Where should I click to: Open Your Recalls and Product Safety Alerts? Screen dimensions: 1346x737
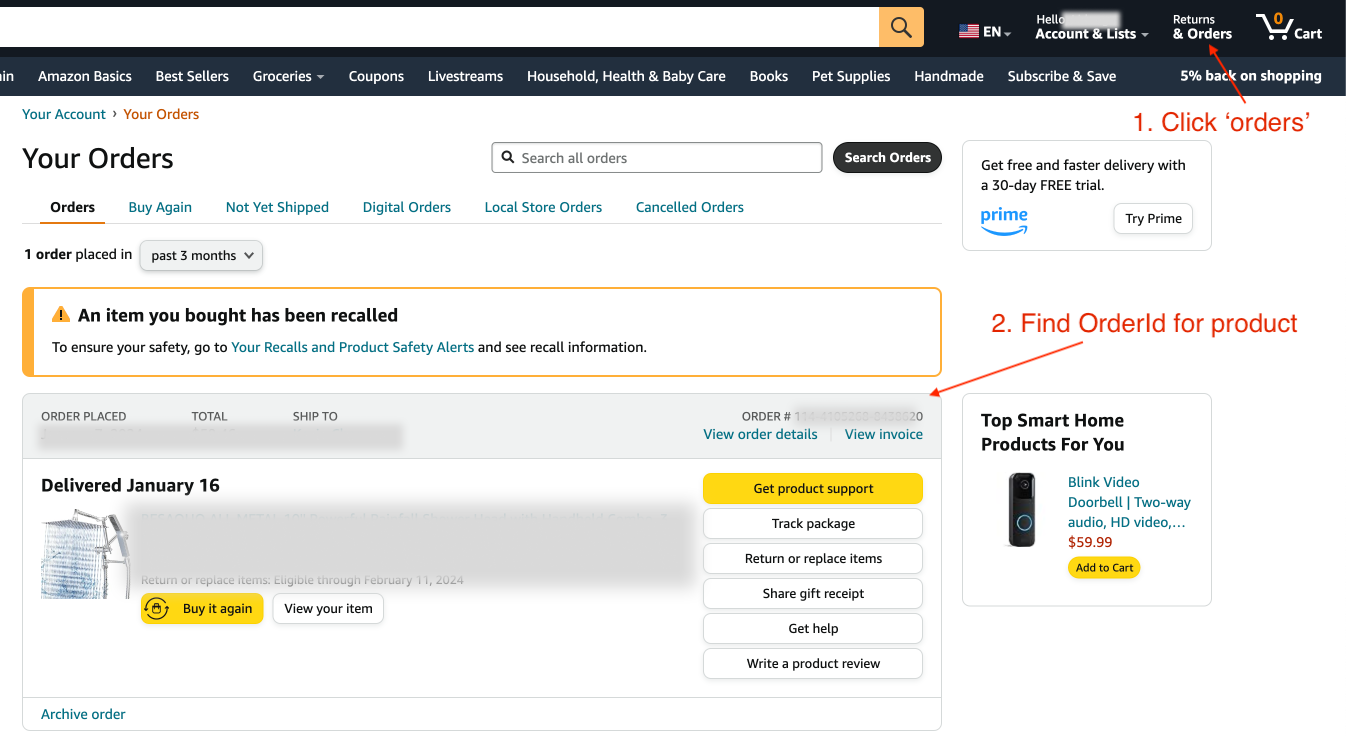point(352,347)
